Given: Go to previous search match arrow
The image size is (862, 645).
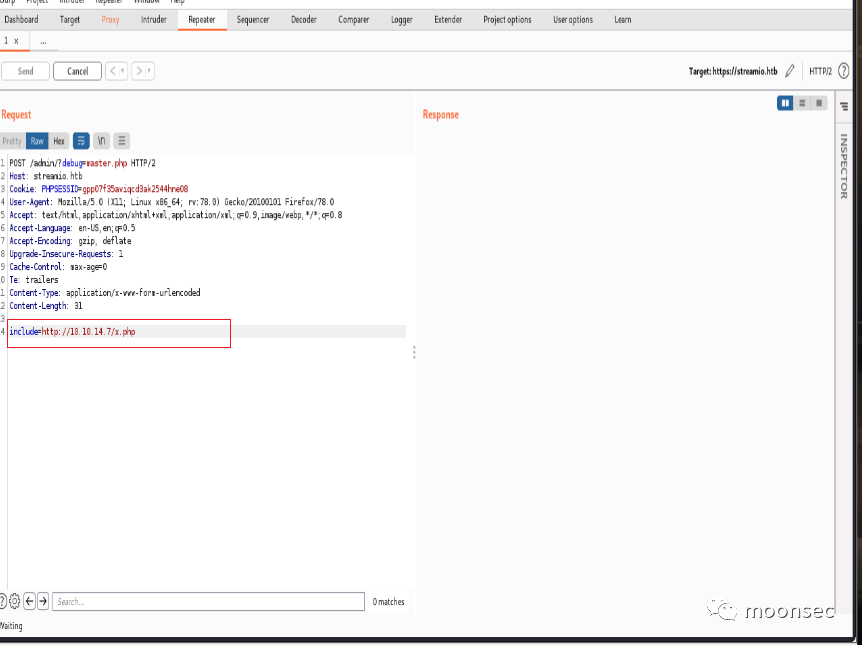Looking at the screenshot, I should (x=30, y=601).
